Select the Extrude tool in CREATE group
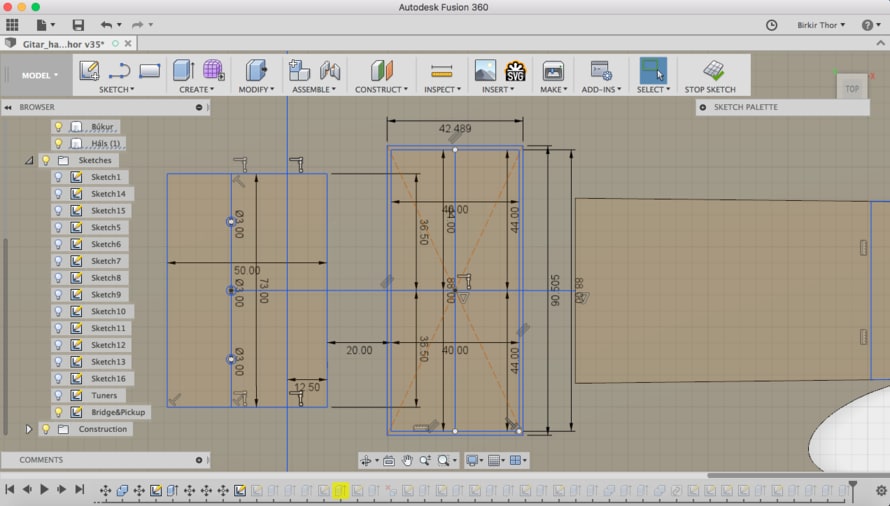The image size is (890, 506). (x=183, y=70)
